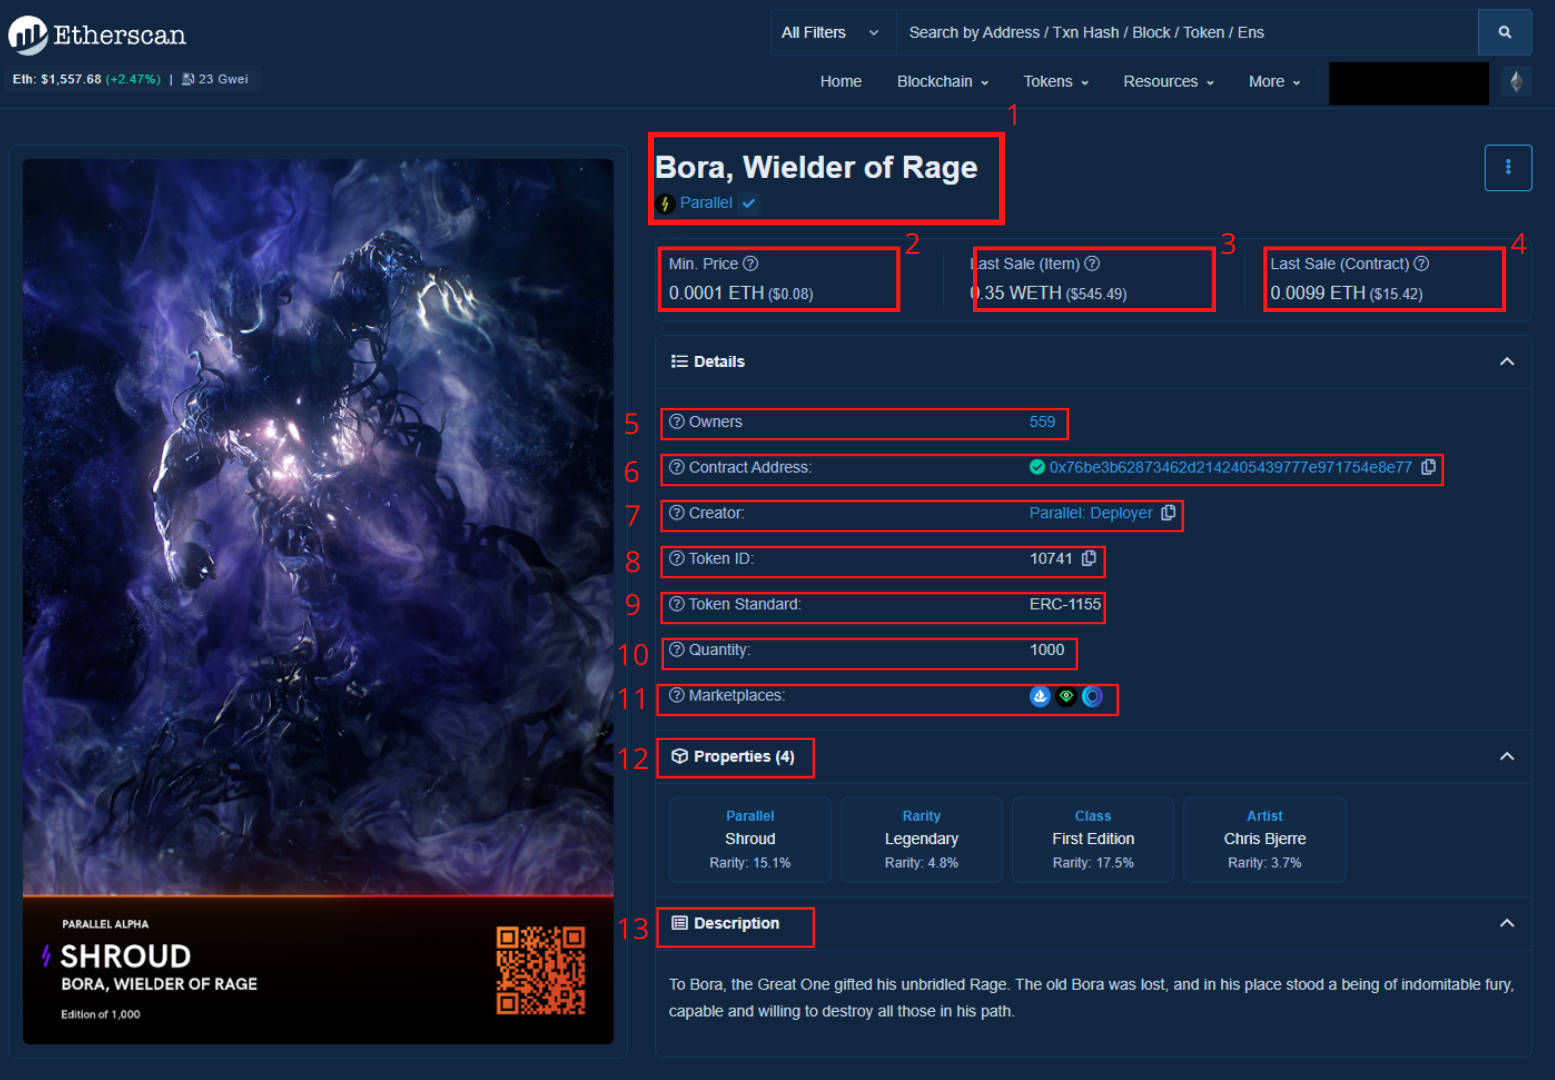
Task: Copy the Token ID value
Action: [x=1089, y=559]
